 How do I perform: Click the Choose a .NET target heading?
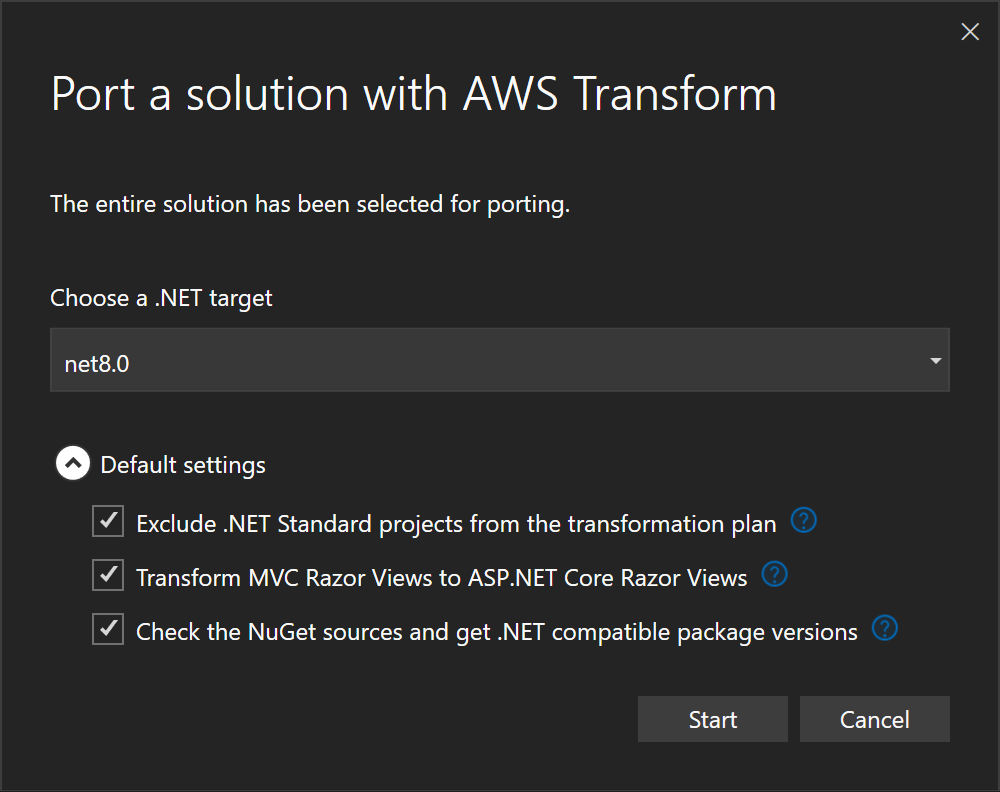(x=160, y=297)
